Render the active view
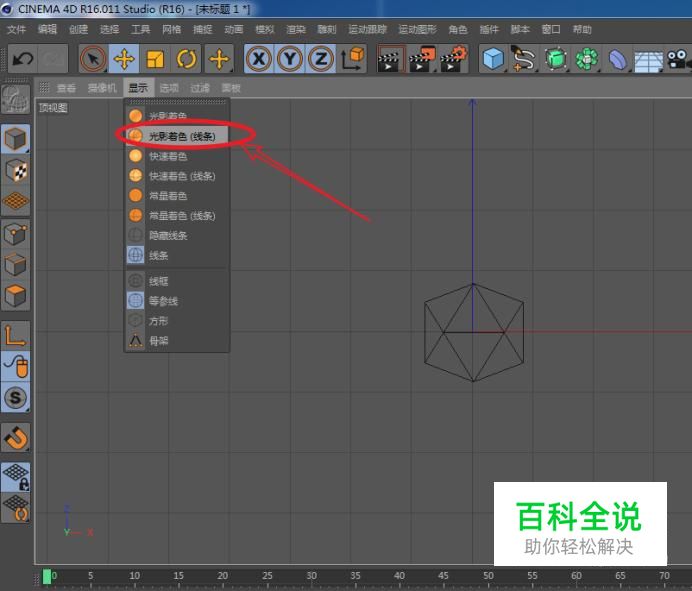The image size is (692, 591). pyautogui.click(x=390, y=58)
